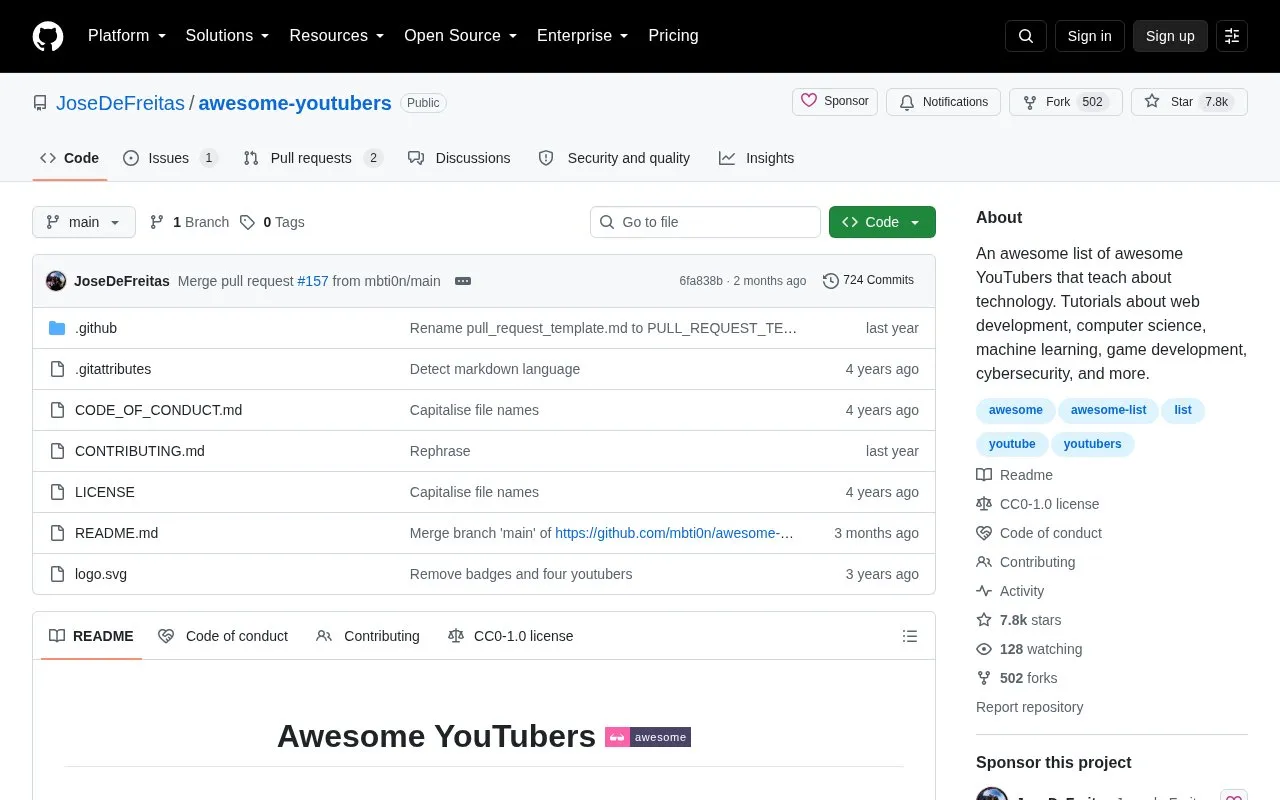The height and width of the screenshot is (800, 1280).
Task: Click the Go to file search field
Action: click(705, 222)
